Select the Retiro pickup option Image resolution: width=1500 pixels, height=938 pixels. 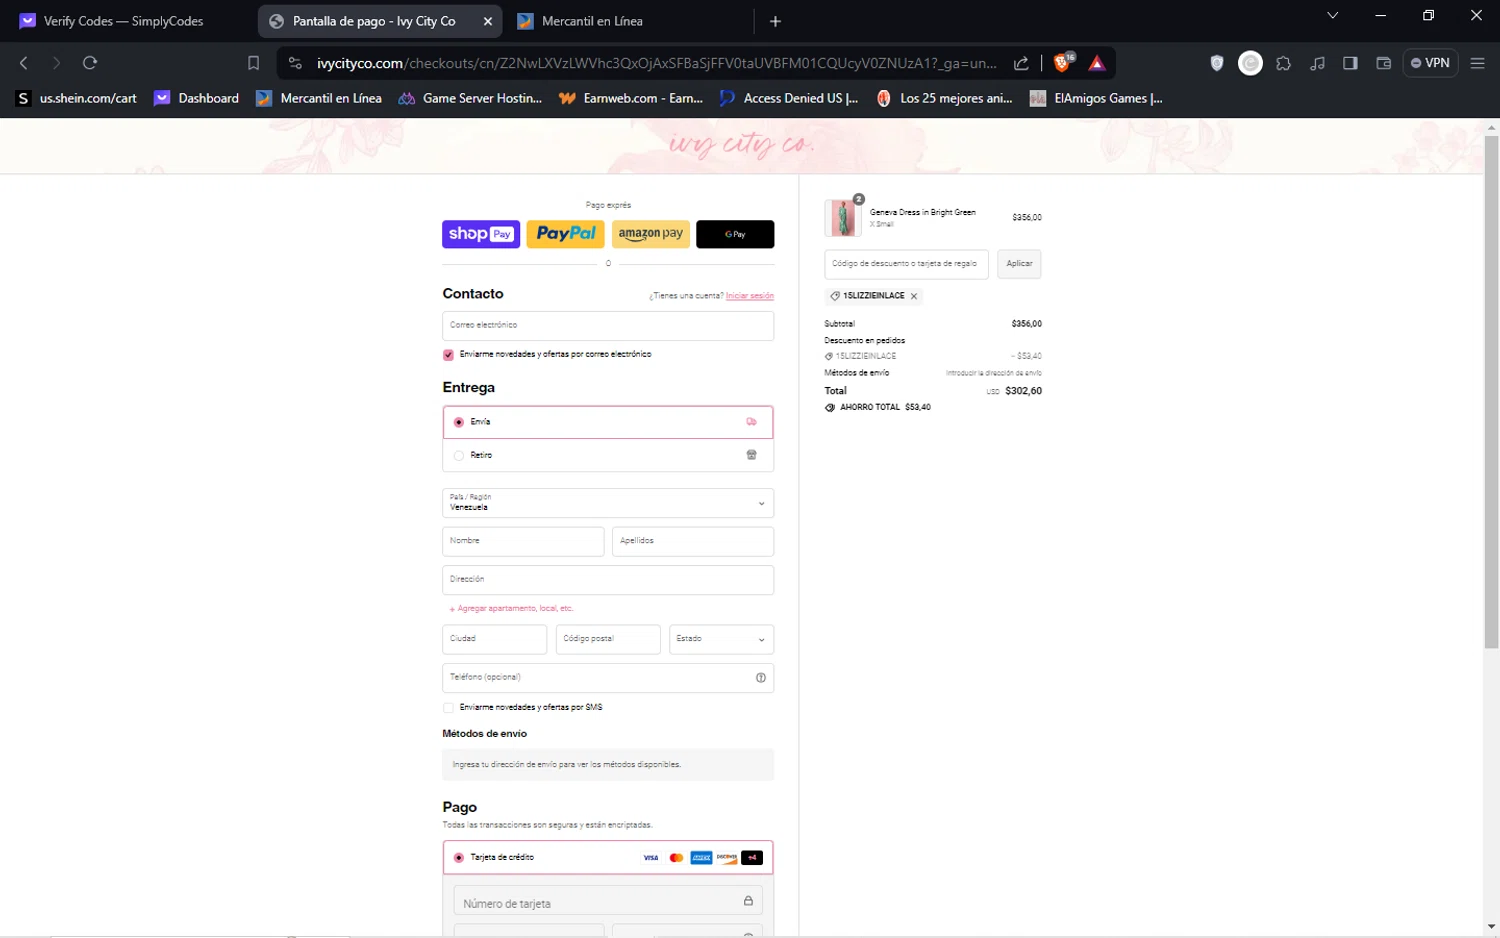tap(608, 455)
